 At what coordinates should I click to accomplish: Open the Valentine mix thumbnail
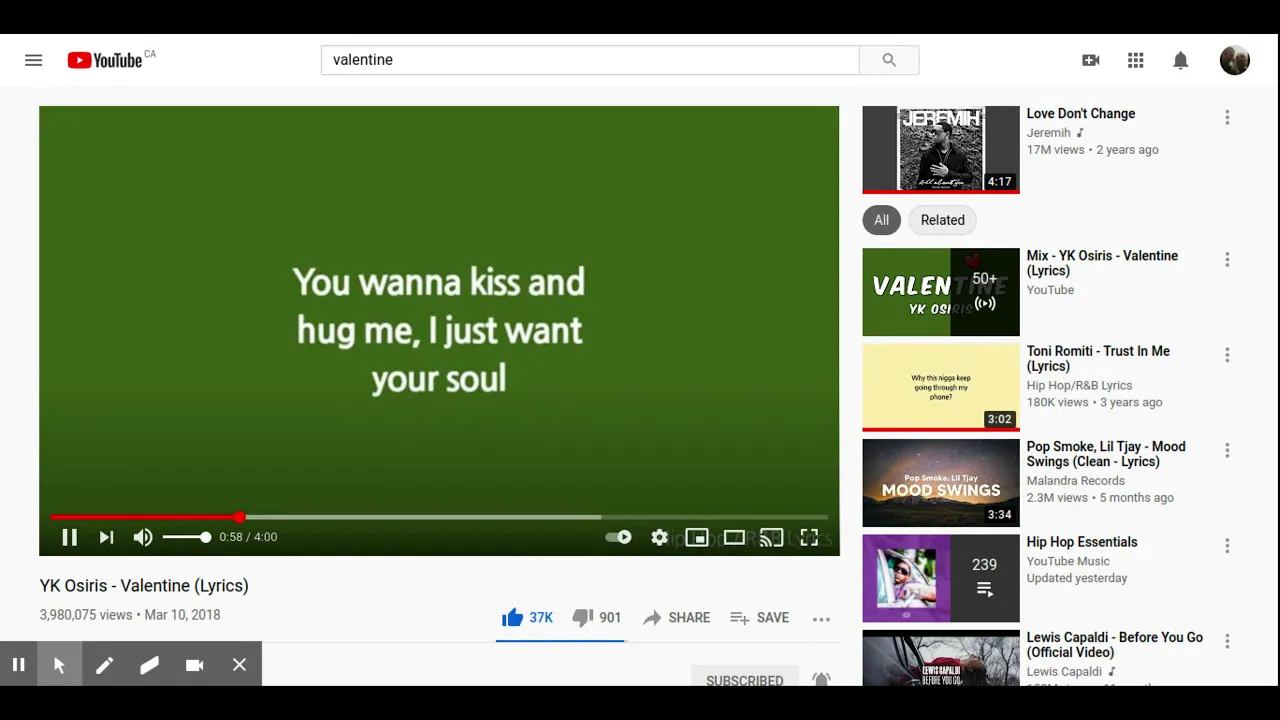tap(941, 292)
